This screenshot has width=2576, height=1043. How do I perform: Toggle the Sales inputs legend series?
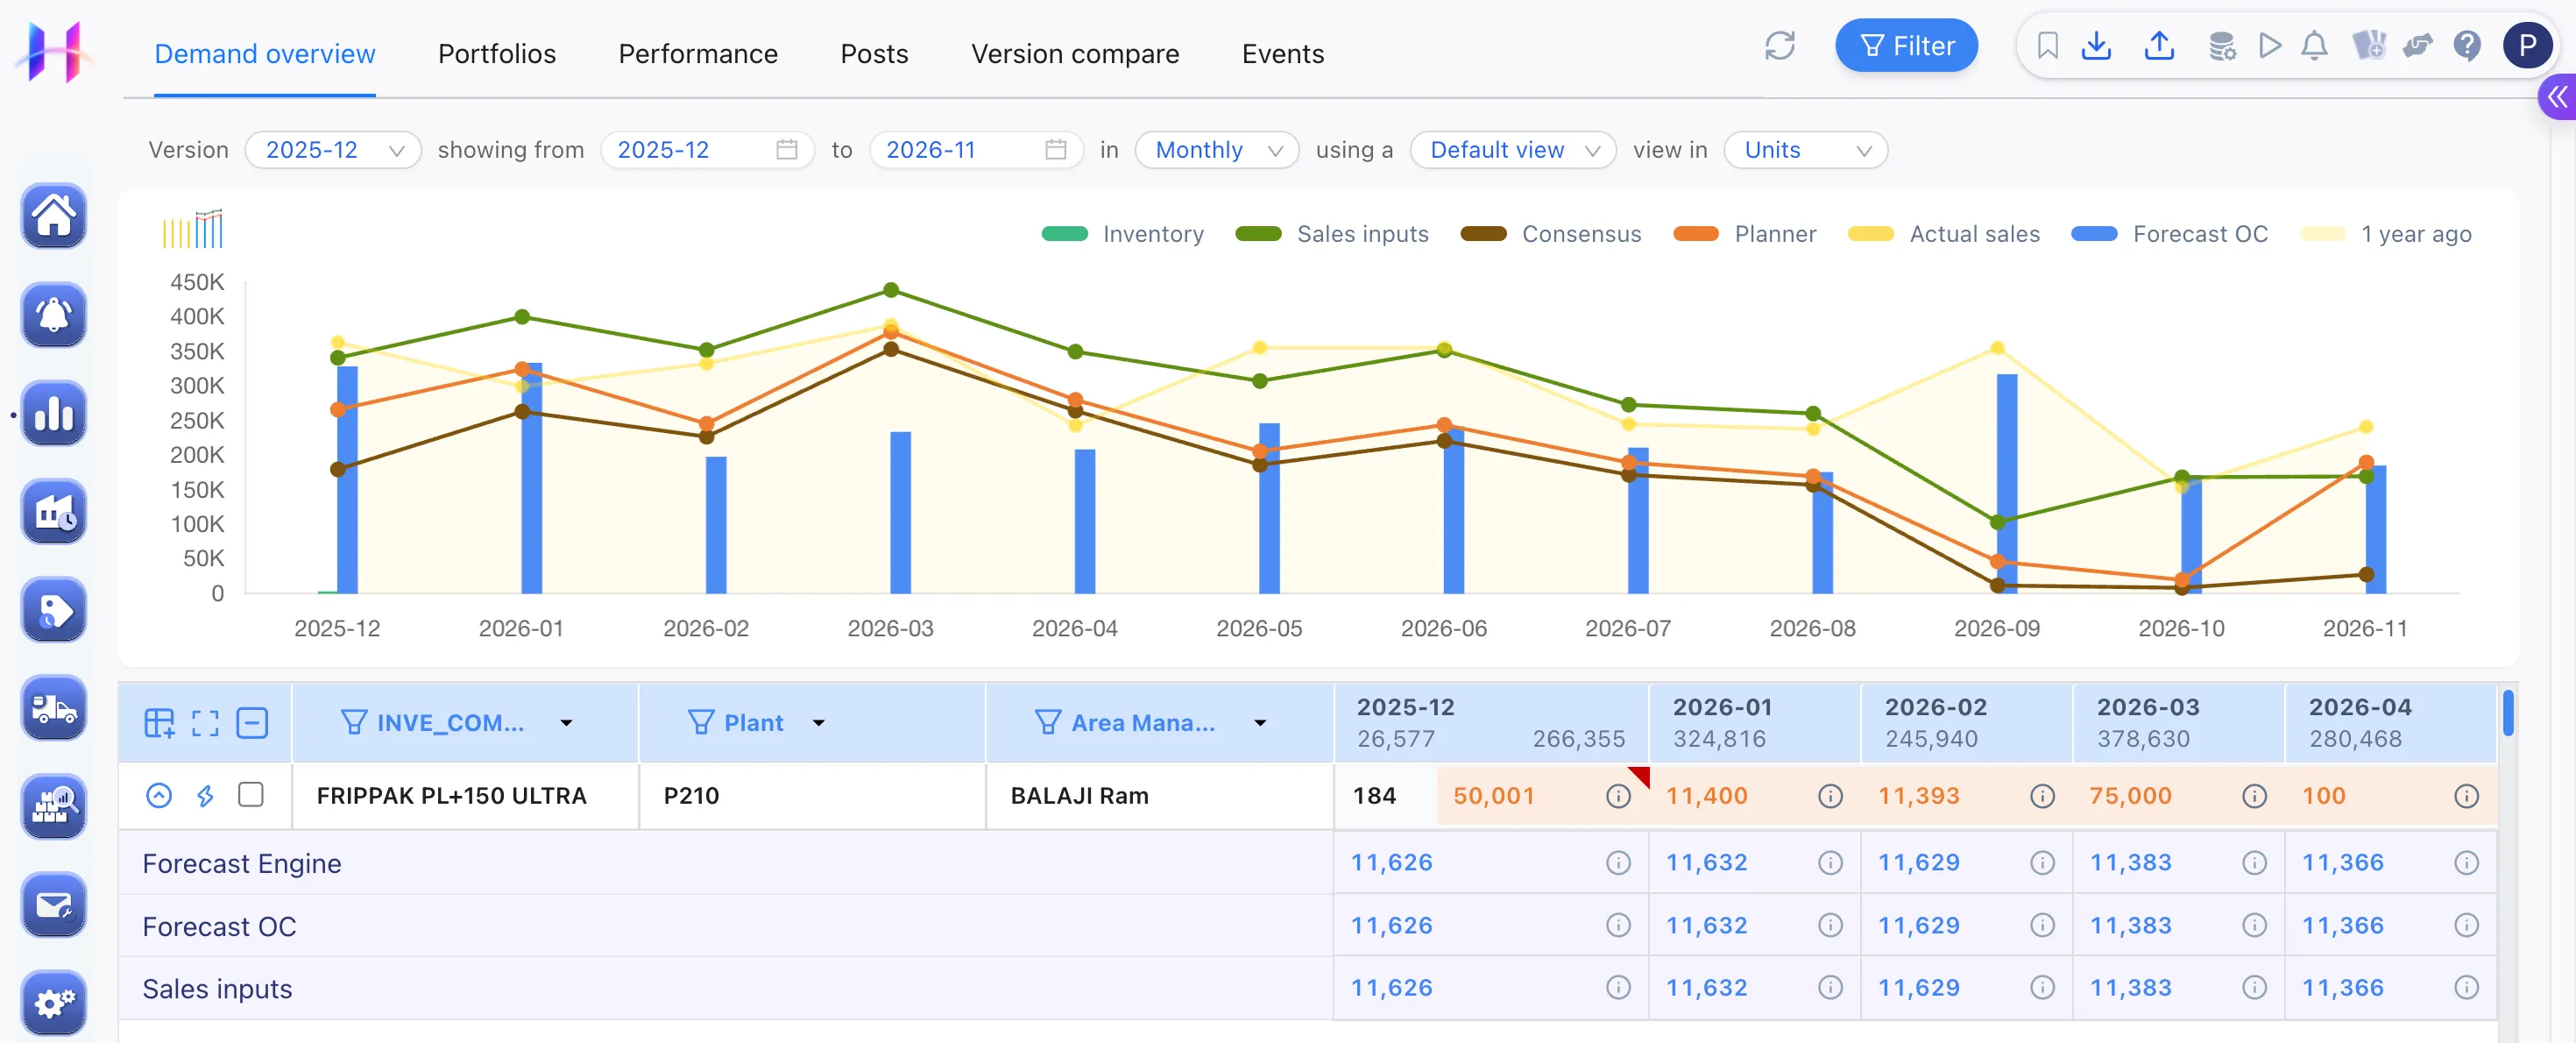tap(1332, 234)
